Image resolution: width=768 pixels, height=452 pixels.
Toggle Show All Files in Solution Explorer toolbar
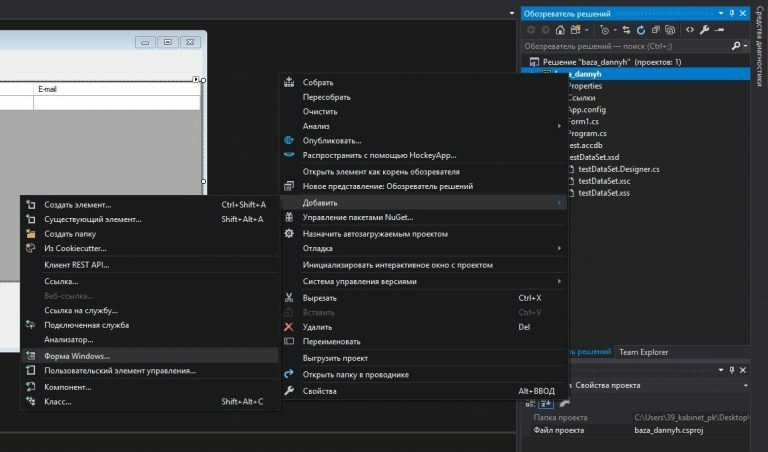(670, 30)
